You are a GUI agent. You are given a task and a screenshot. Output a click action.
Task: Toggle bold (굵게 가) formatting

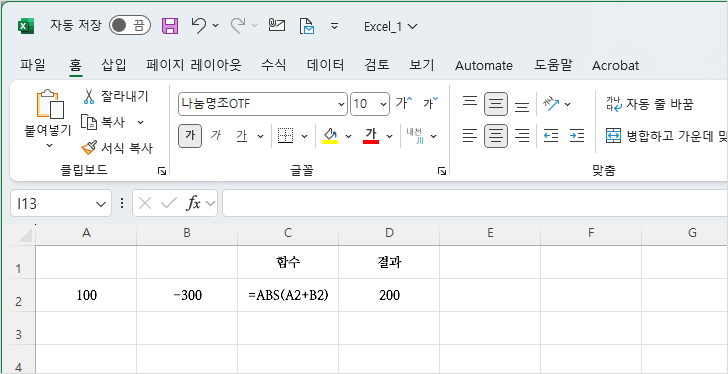190,136
